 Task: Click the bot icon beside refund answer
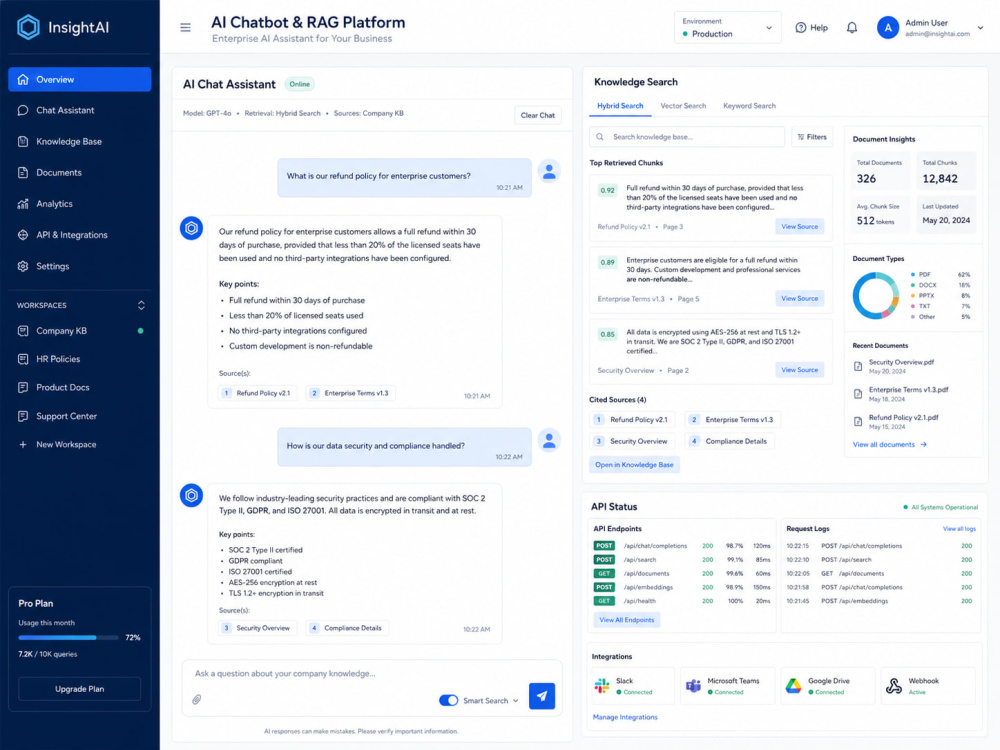191,228
